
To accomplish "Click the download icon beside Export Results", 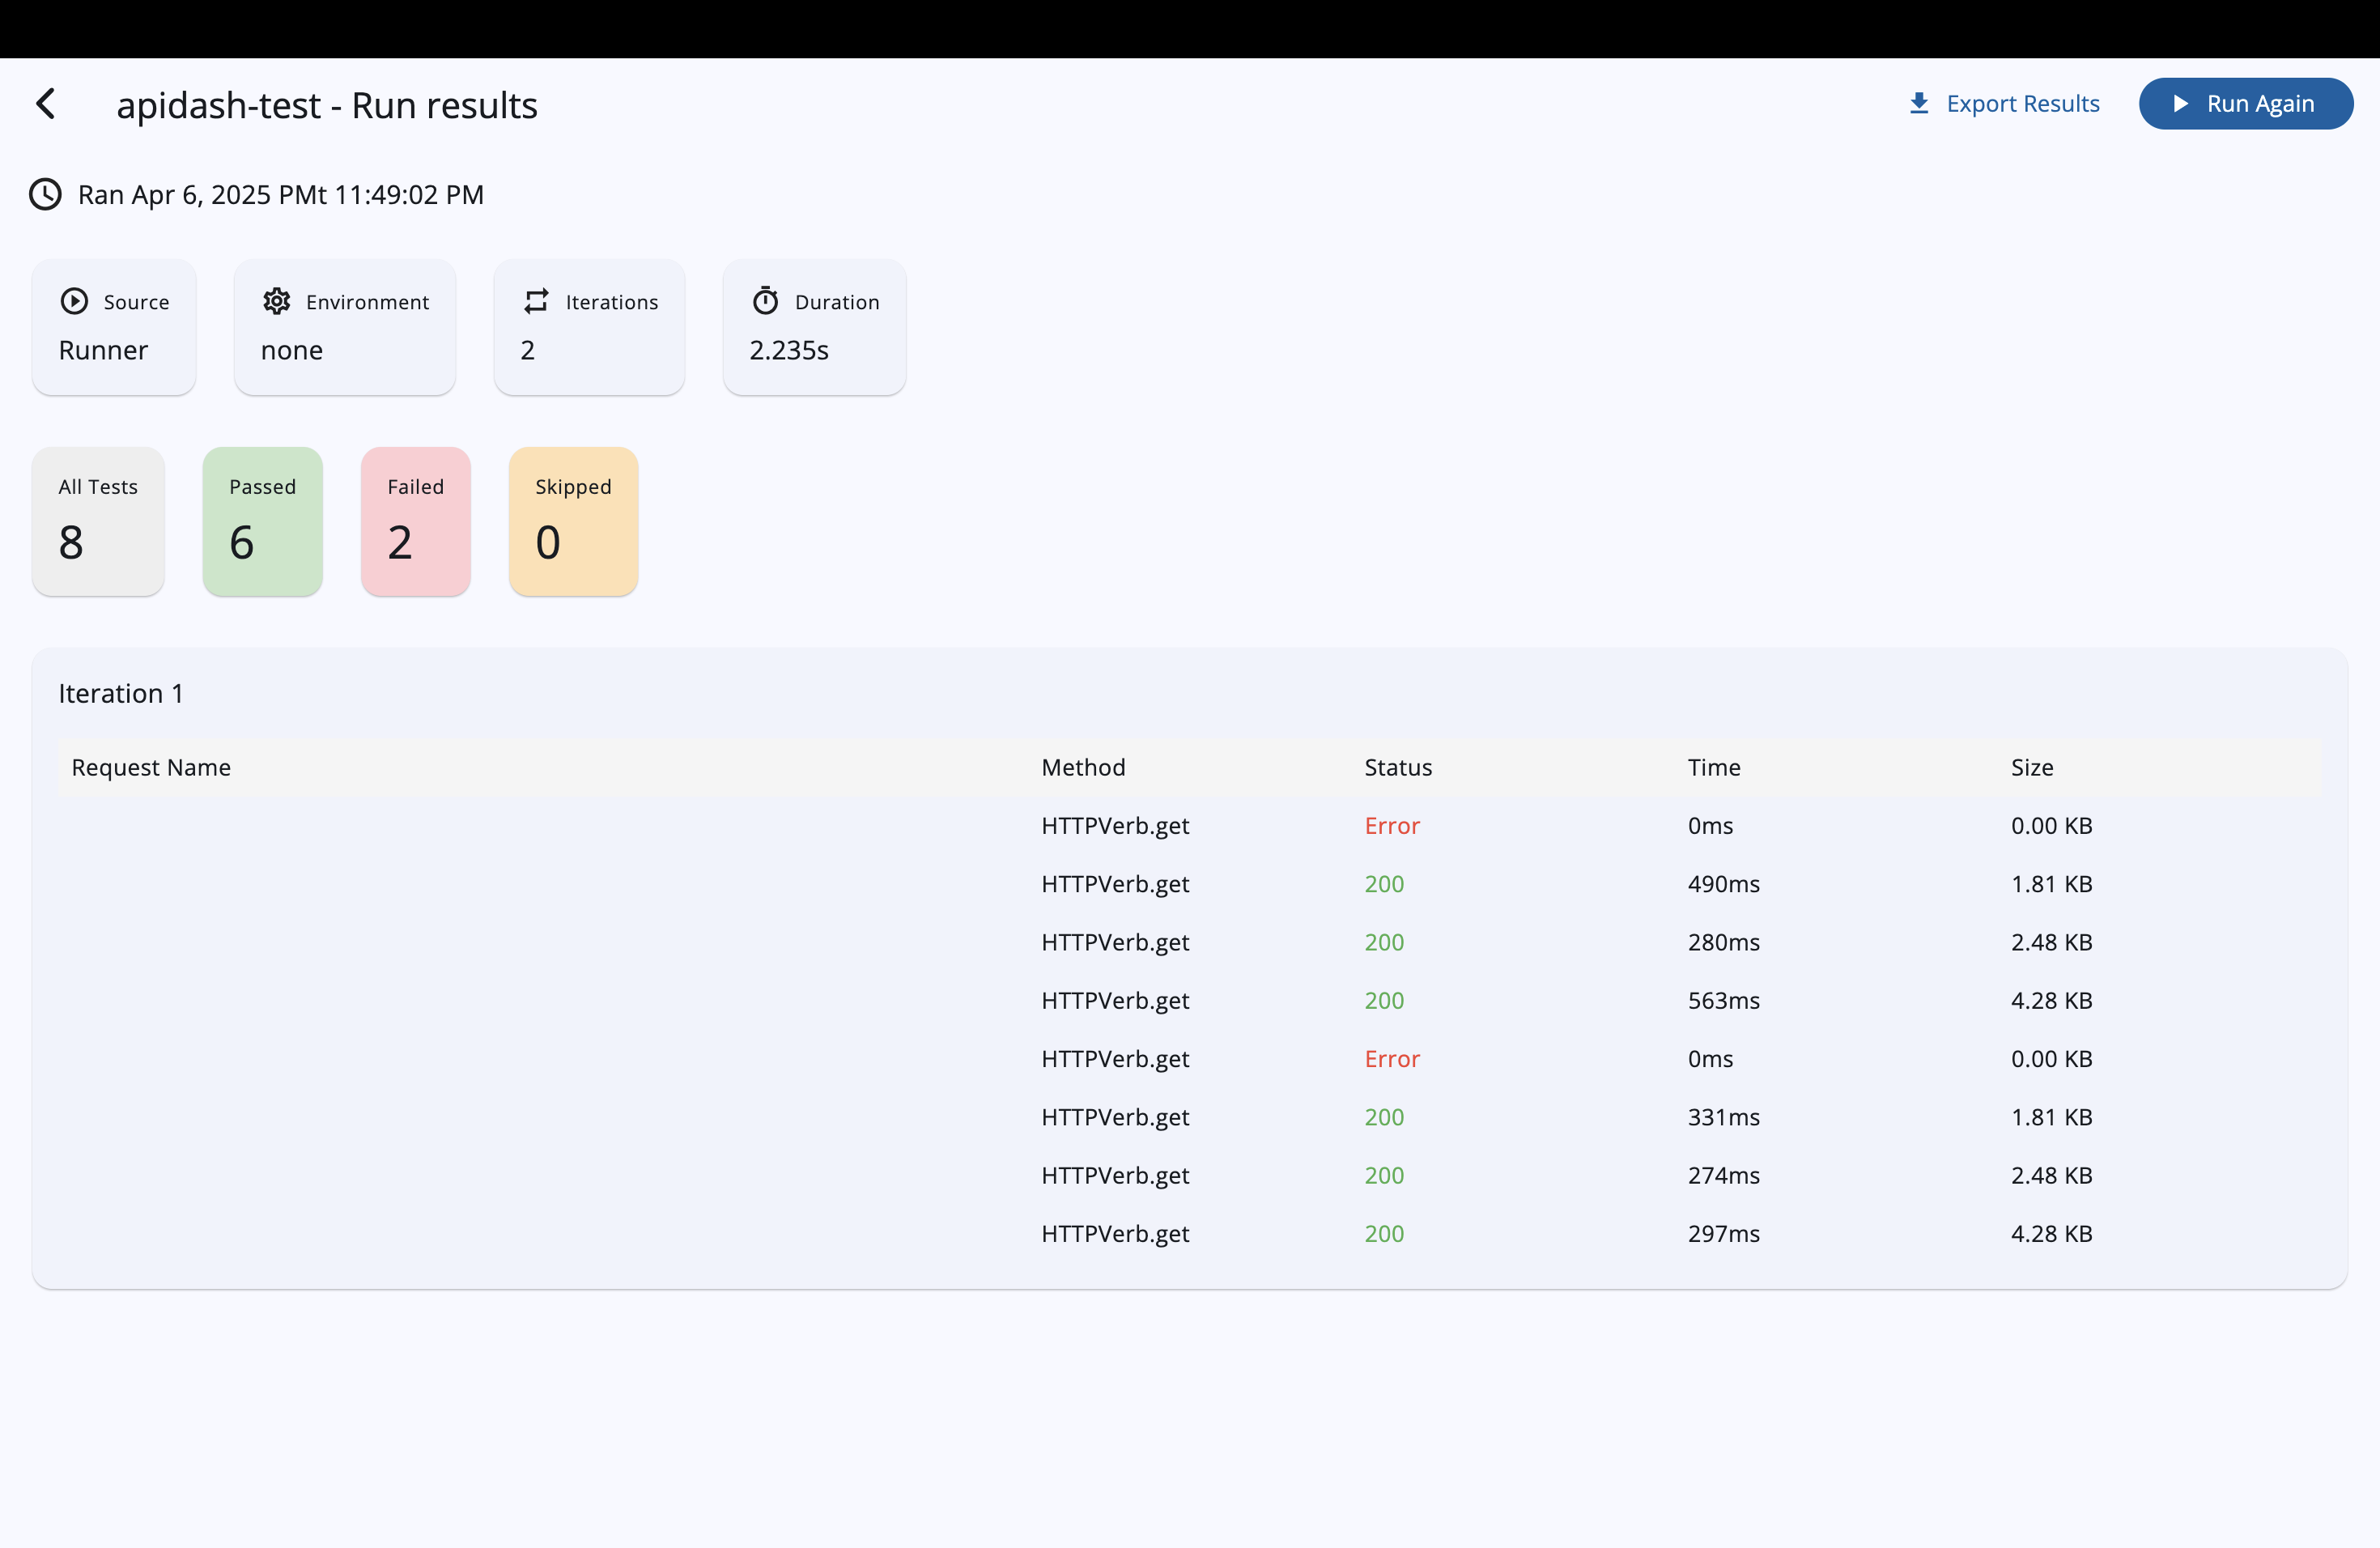I will pos(1918,104).
